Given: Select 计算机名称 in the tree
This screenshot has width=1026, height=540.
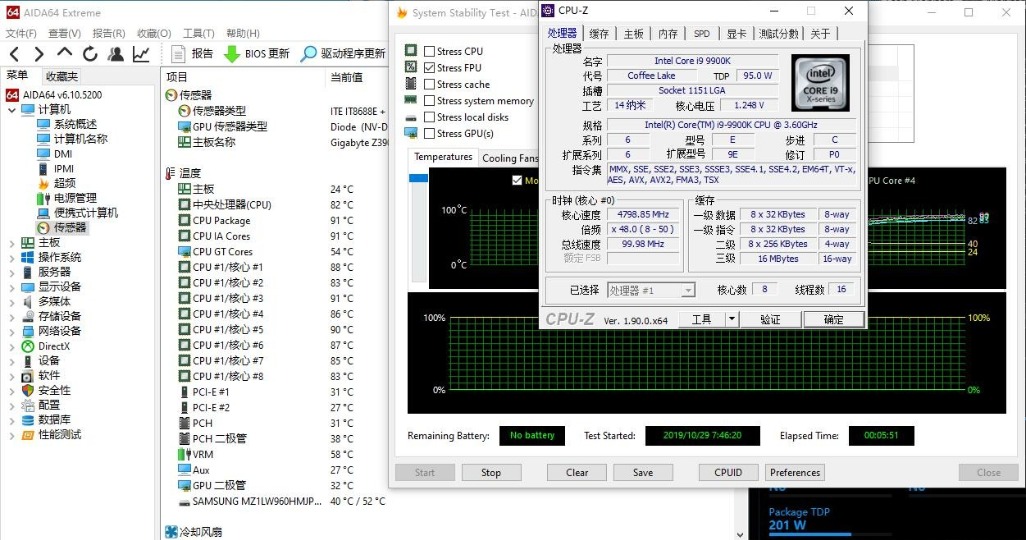Looking at the screenshot, I should click(x=80, y=139).
